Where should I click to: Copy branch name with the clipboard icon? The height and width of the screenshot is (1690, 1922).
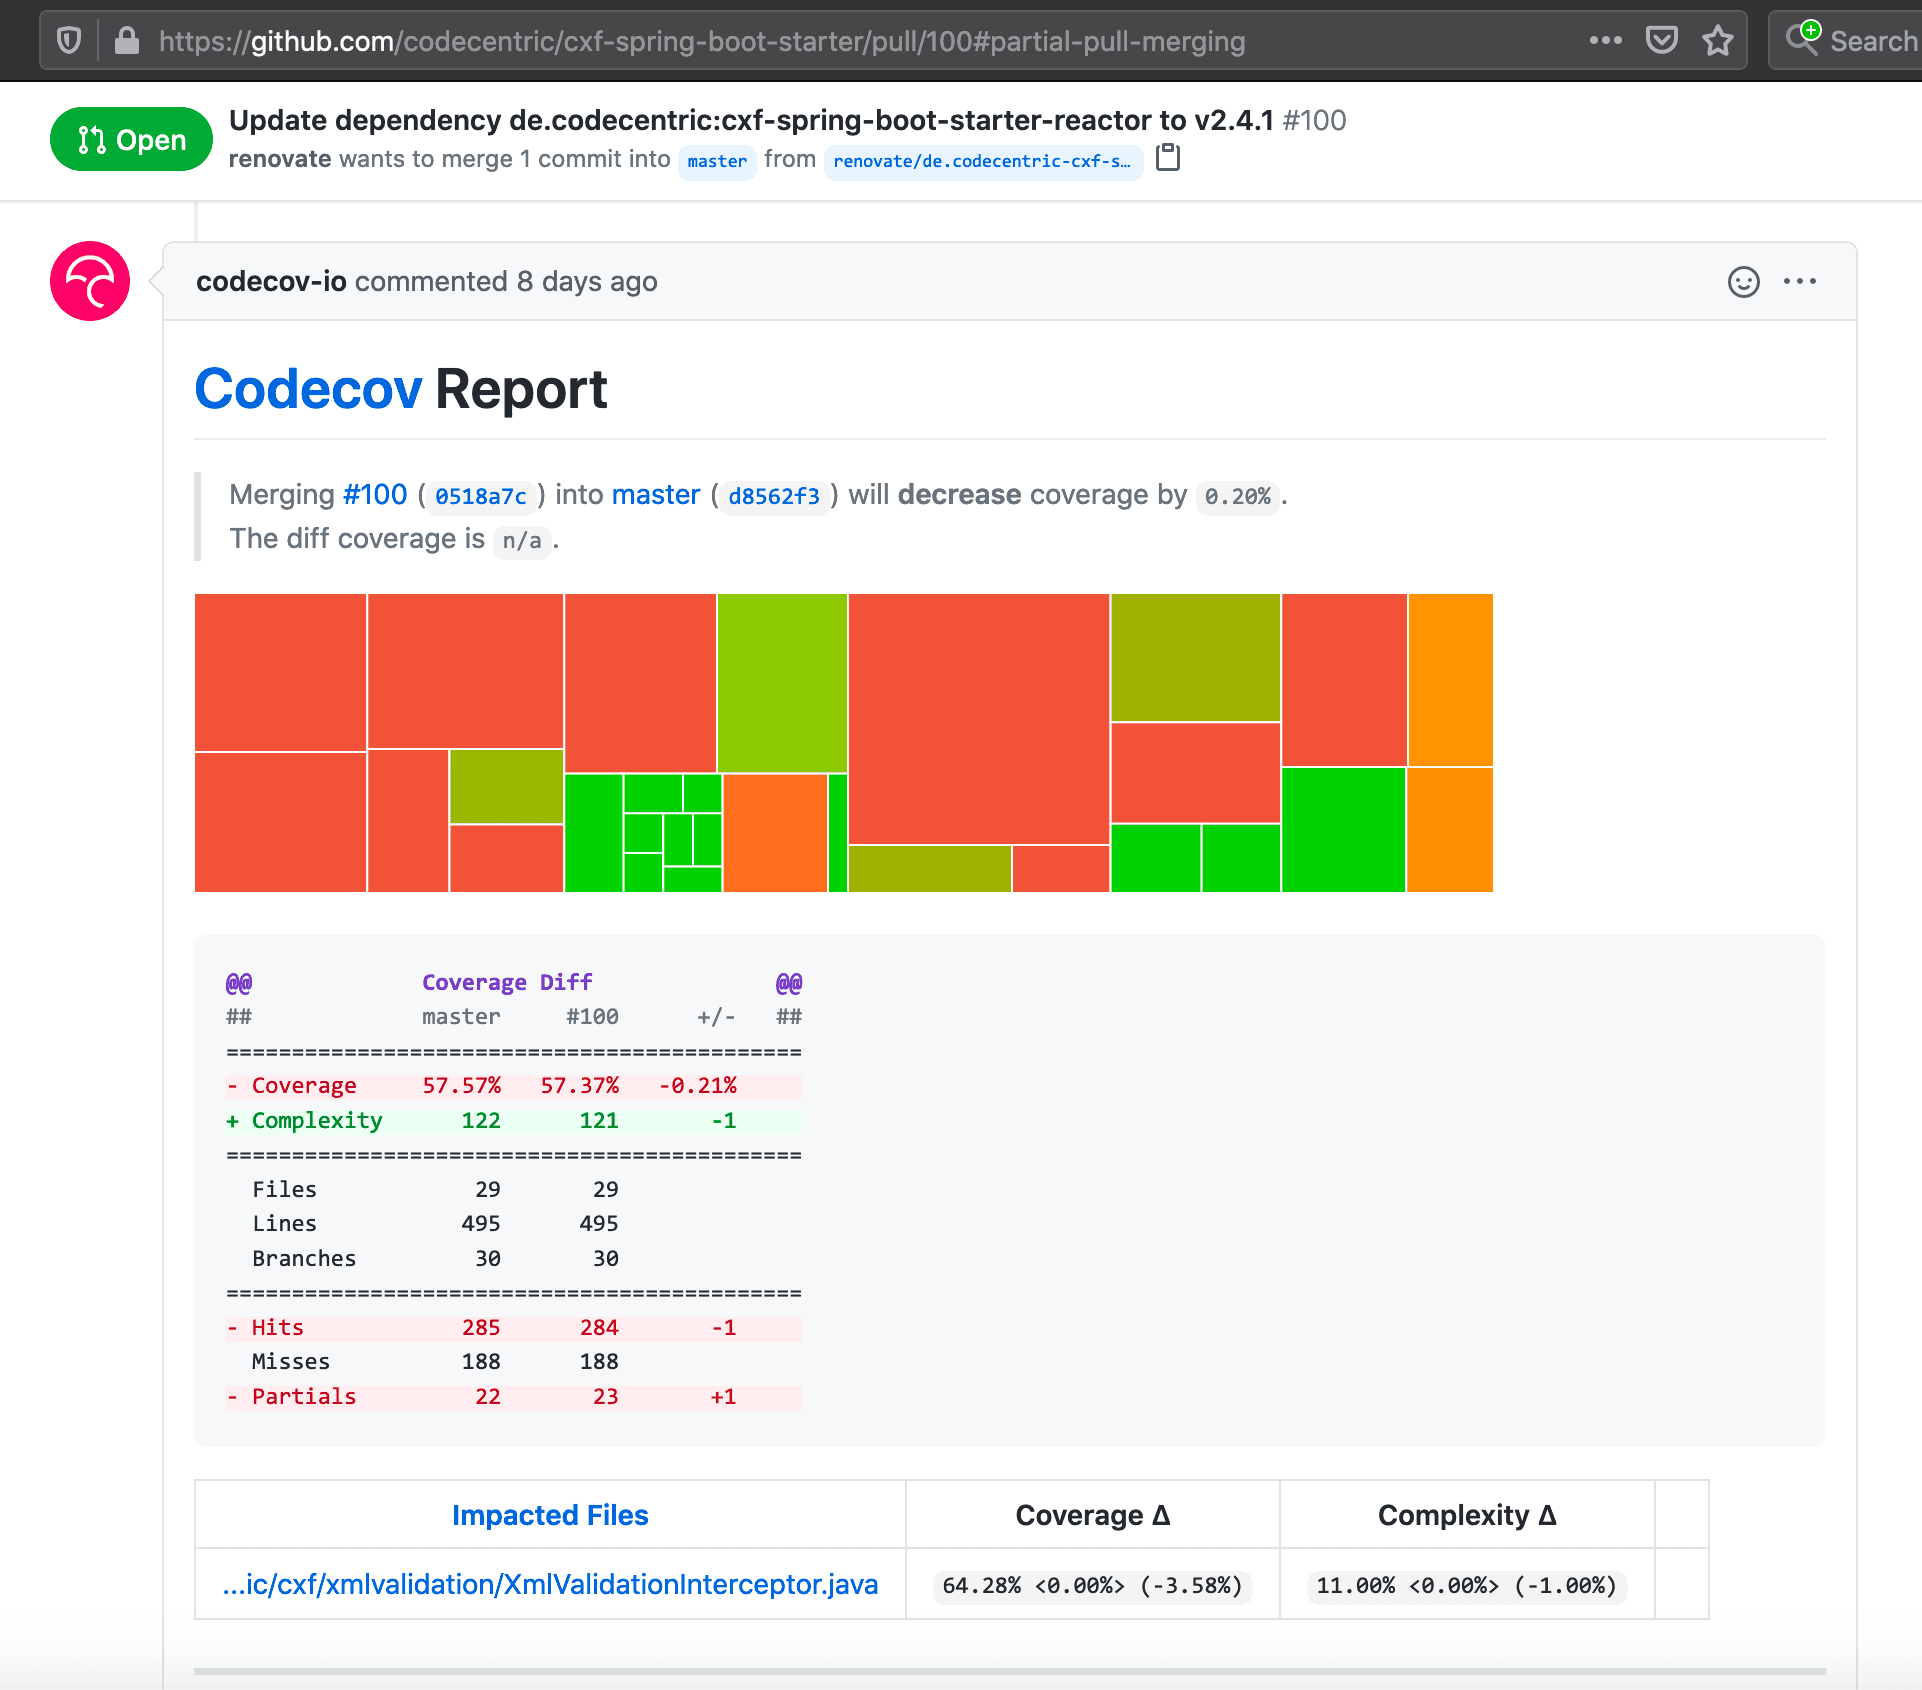pos(1168,158)
